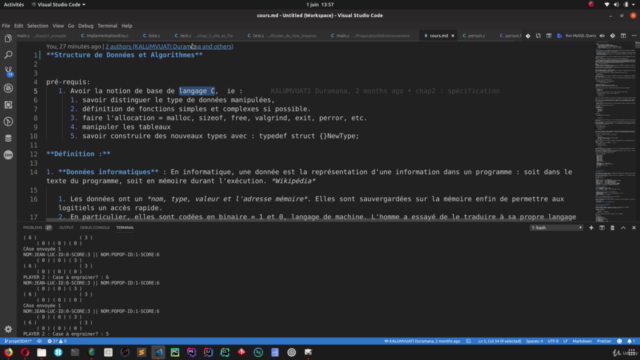640x360 pixels.
Task: Open the Source Control view
Action: [x=8, y=72]
